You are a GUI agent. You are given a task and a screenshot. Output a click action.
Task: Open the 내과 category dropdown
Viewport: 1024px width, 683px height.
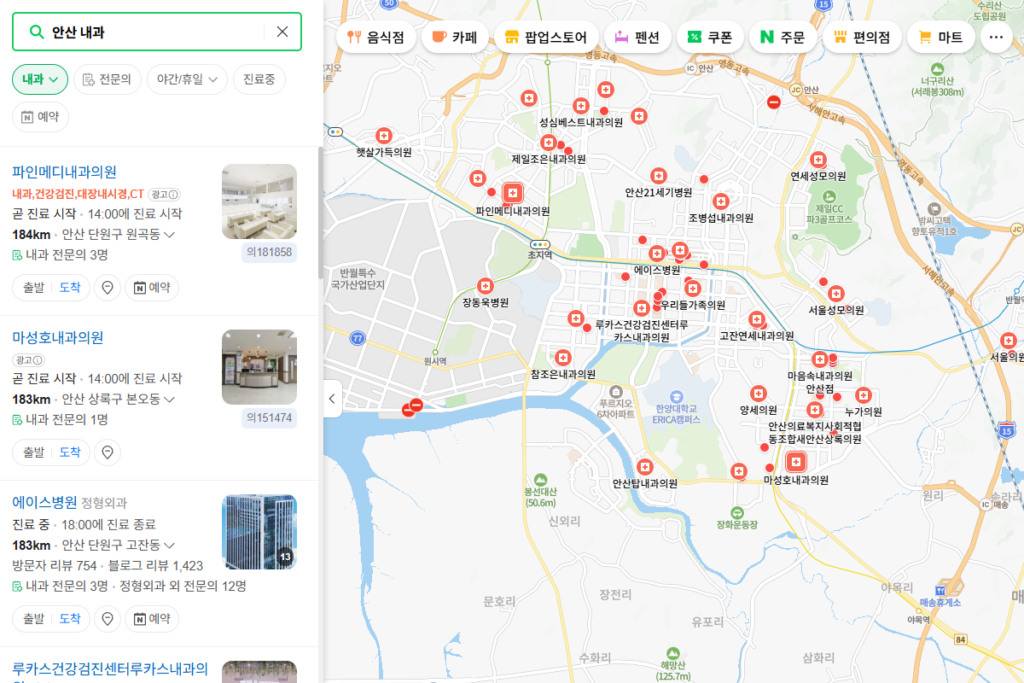(x=39, y=78)
